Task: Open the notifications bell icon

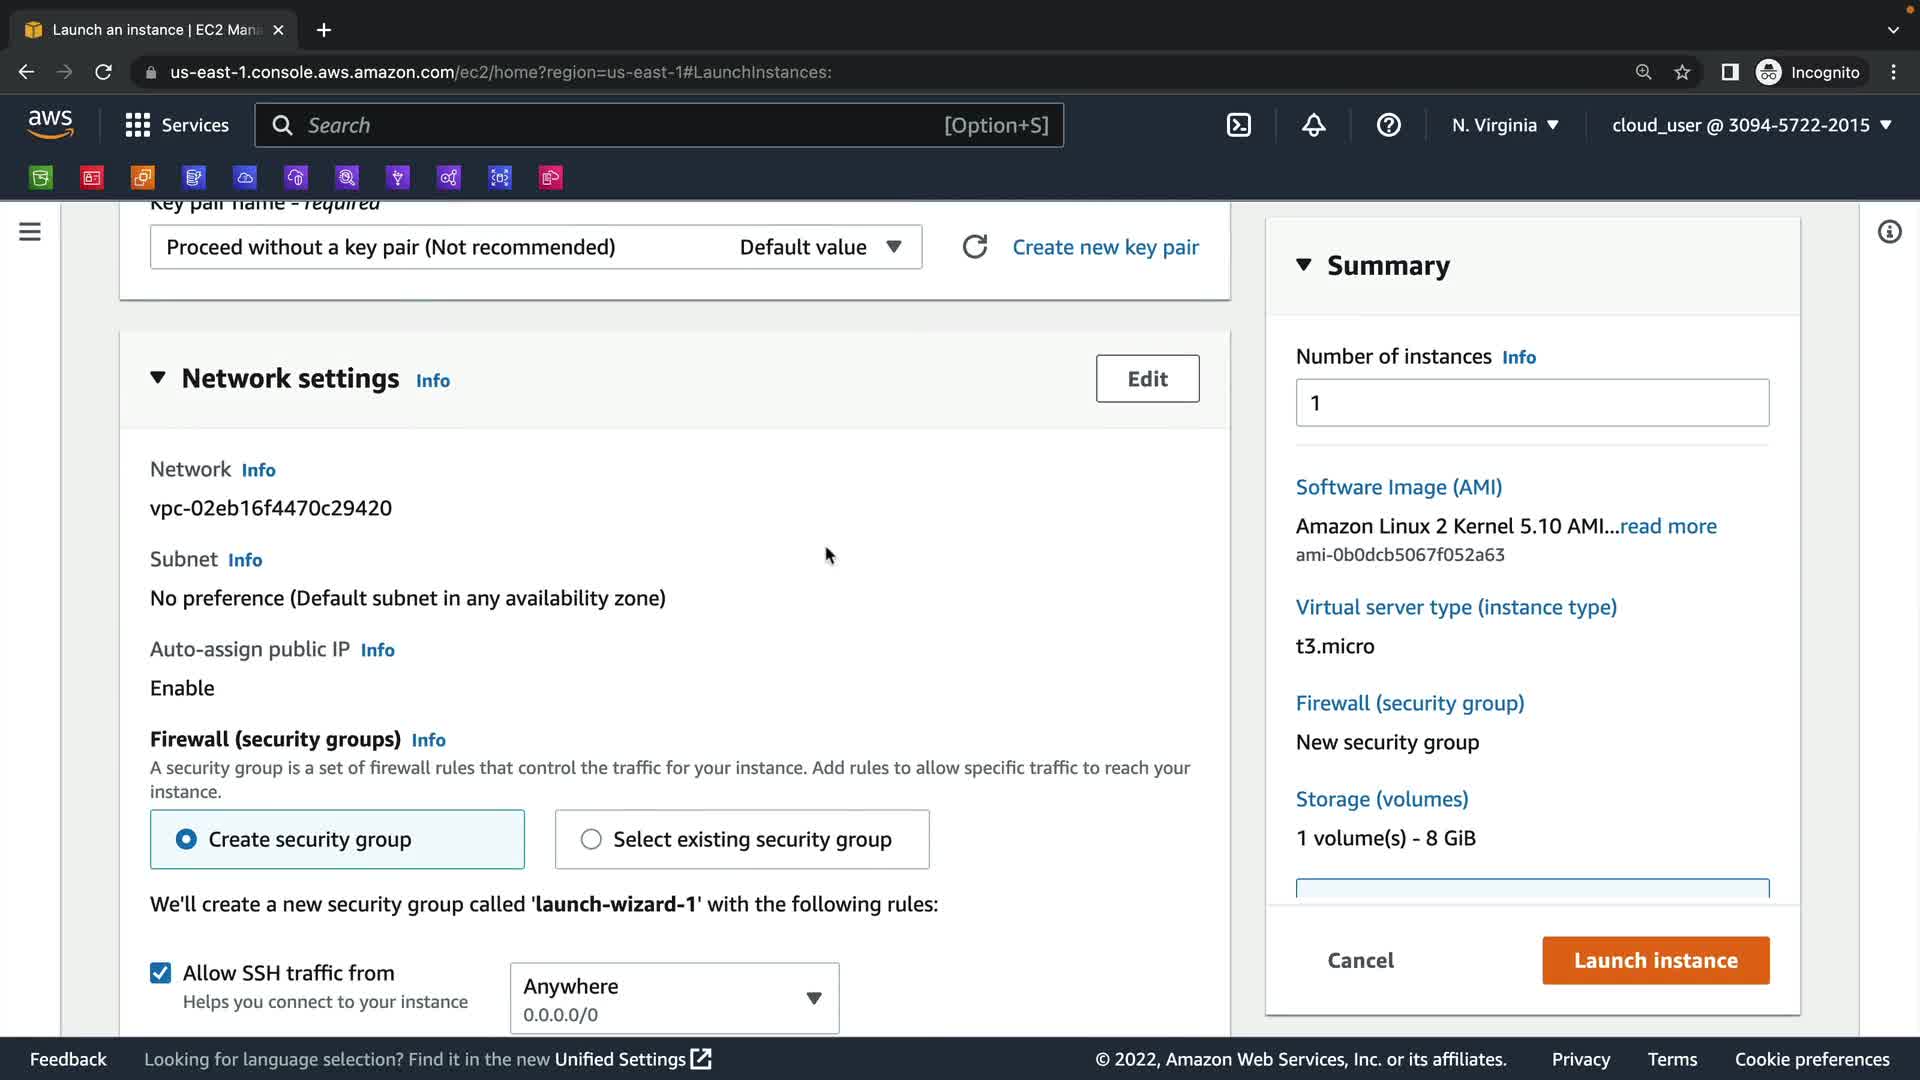Action: pyautogui.click(x=1313, y=125)
